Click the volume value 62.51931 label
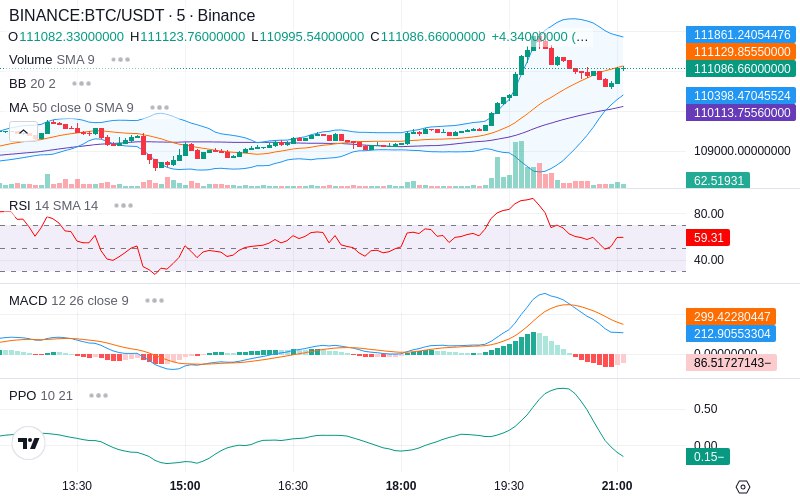Viewport: 800px width, 500px height. coord(718,180)
